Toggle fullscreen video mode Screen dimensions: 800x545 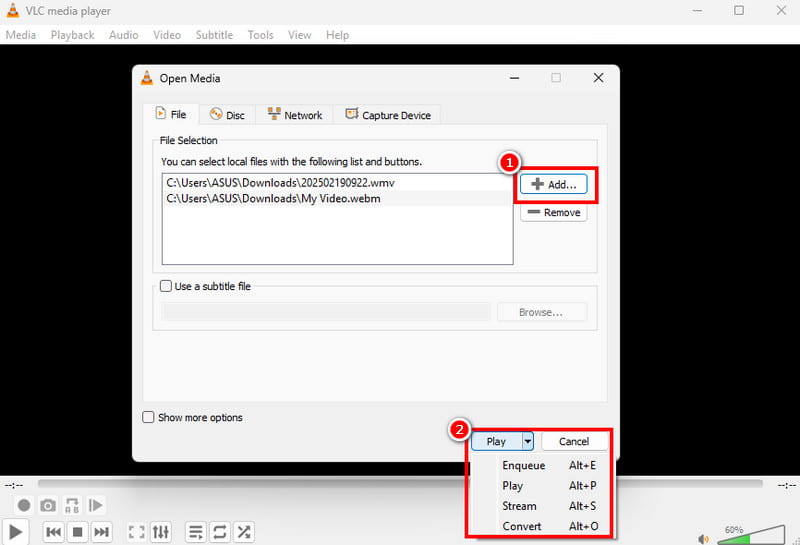[x=136, y=532]
